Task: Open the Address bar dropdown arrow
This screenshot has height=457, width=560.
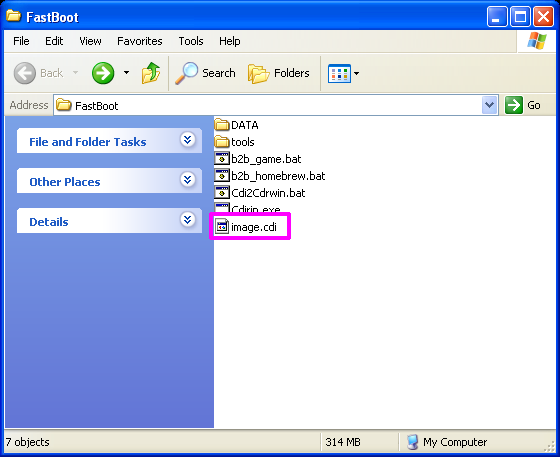Action: click(490, 105)
